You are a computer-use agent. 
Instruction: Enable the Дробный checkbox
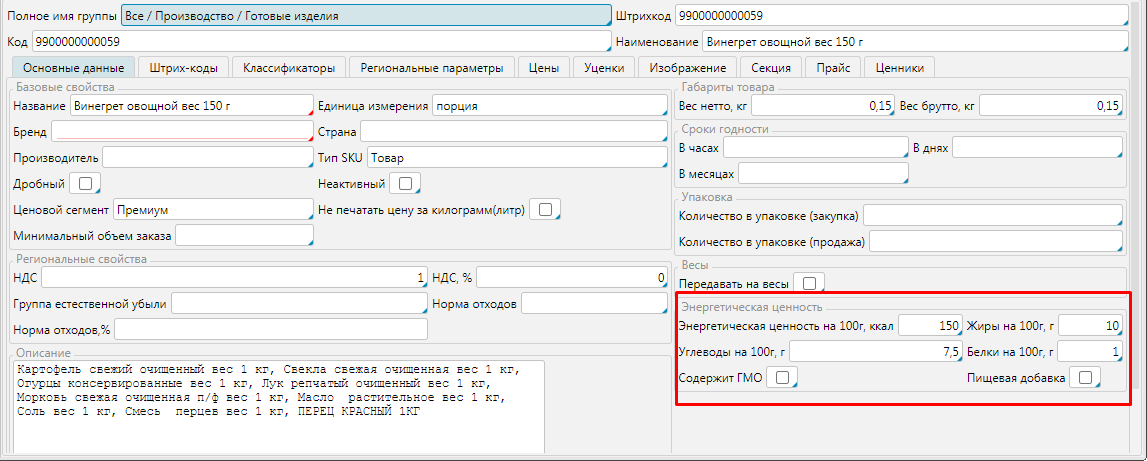84,184
